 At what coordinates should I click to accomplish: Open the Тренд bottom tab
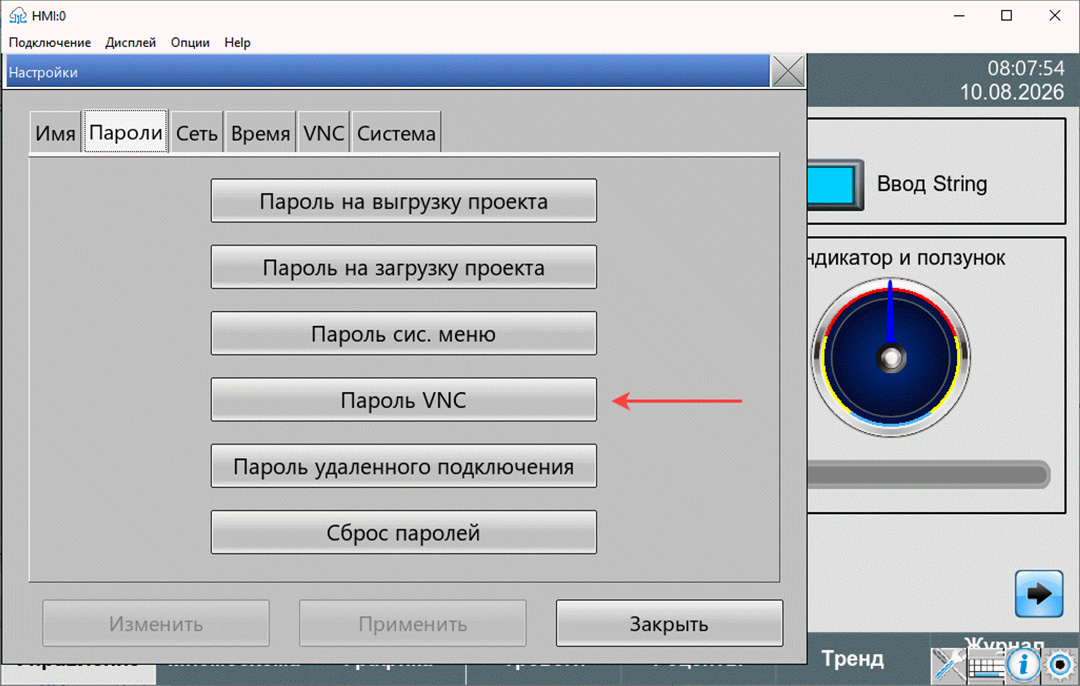pos(853,659)
